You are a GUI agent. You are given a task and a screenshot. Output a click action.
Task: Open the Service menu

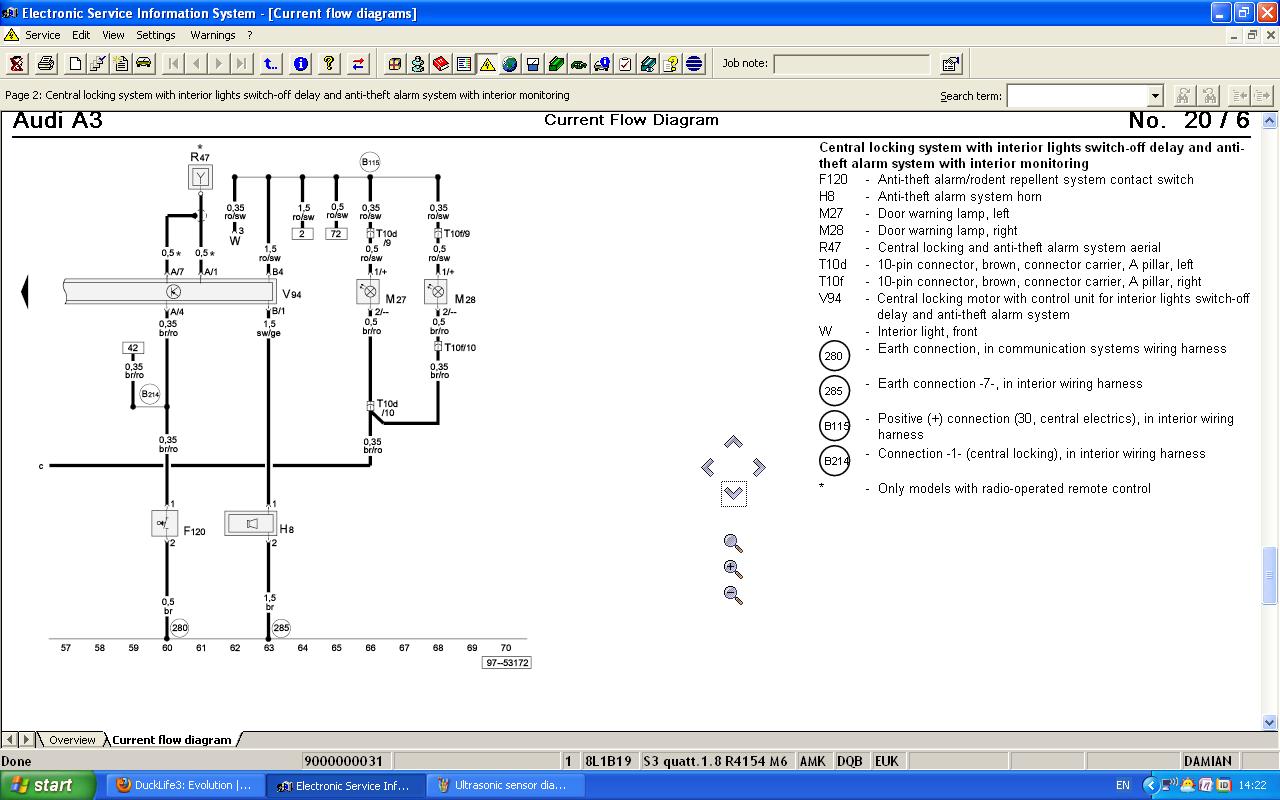pos(42,35)
